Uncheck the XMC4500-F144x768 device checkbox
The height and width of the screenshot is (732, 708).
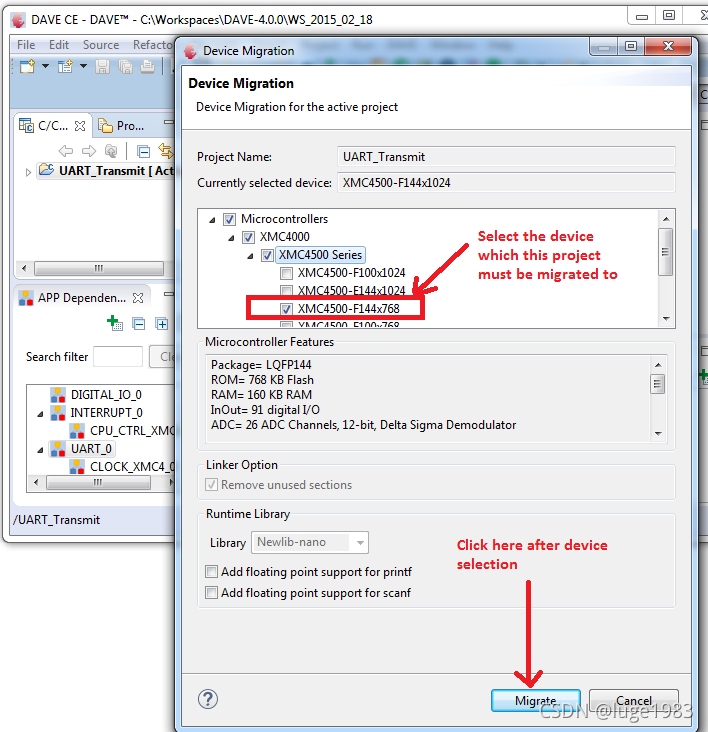coord(286,309)
